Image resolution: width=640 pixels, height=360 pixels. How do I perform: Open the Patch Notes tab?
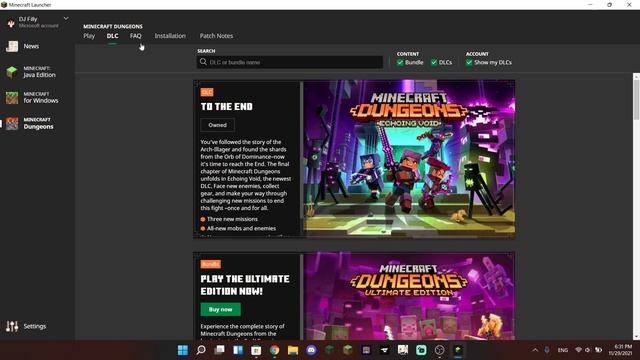(216, 36)
